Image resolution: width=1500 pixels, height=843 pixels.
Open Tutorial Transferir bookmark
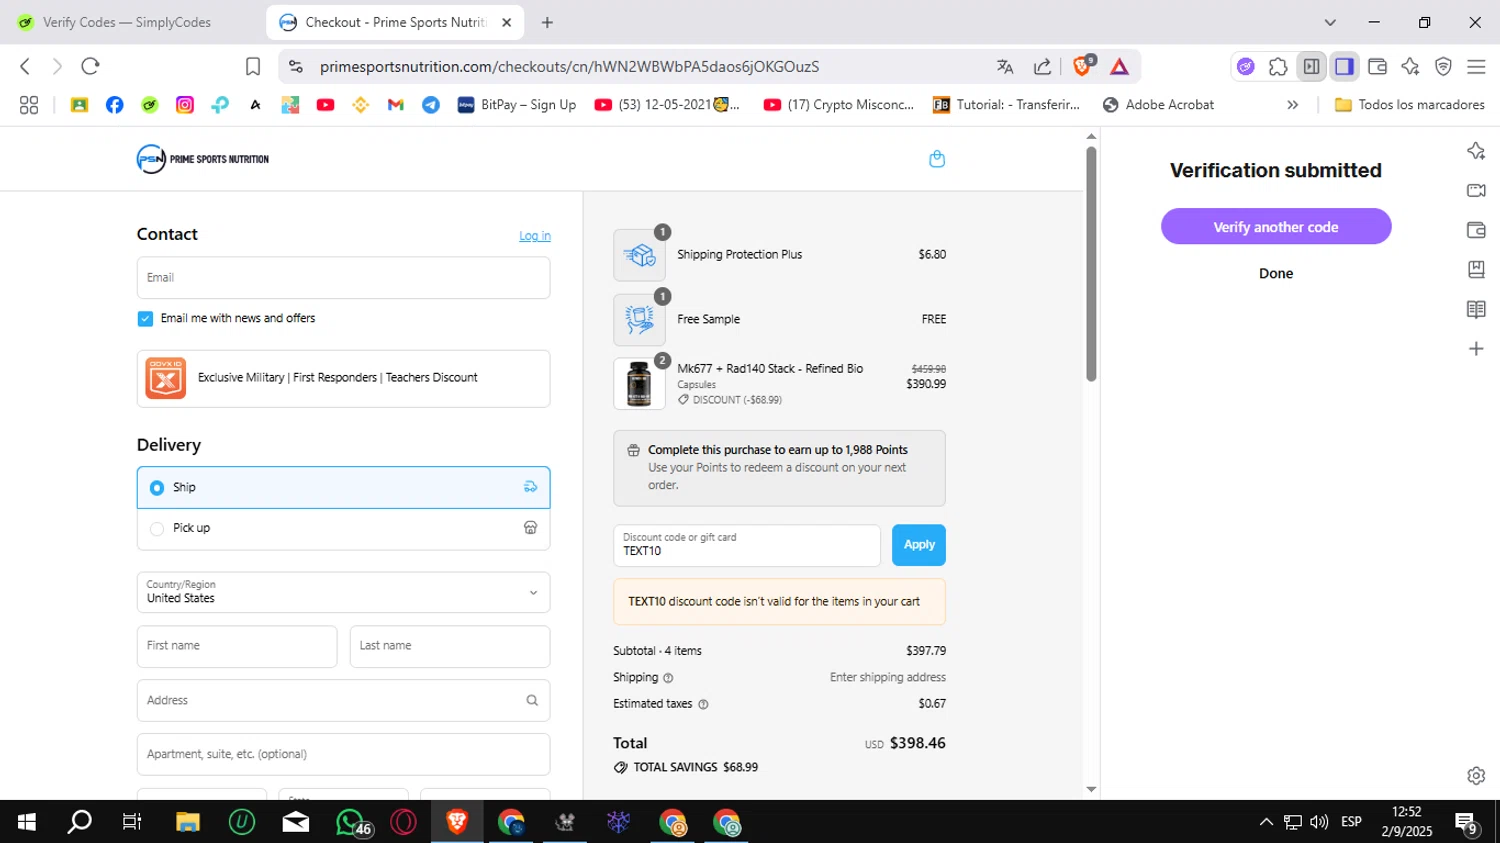tap(1006, 105)
